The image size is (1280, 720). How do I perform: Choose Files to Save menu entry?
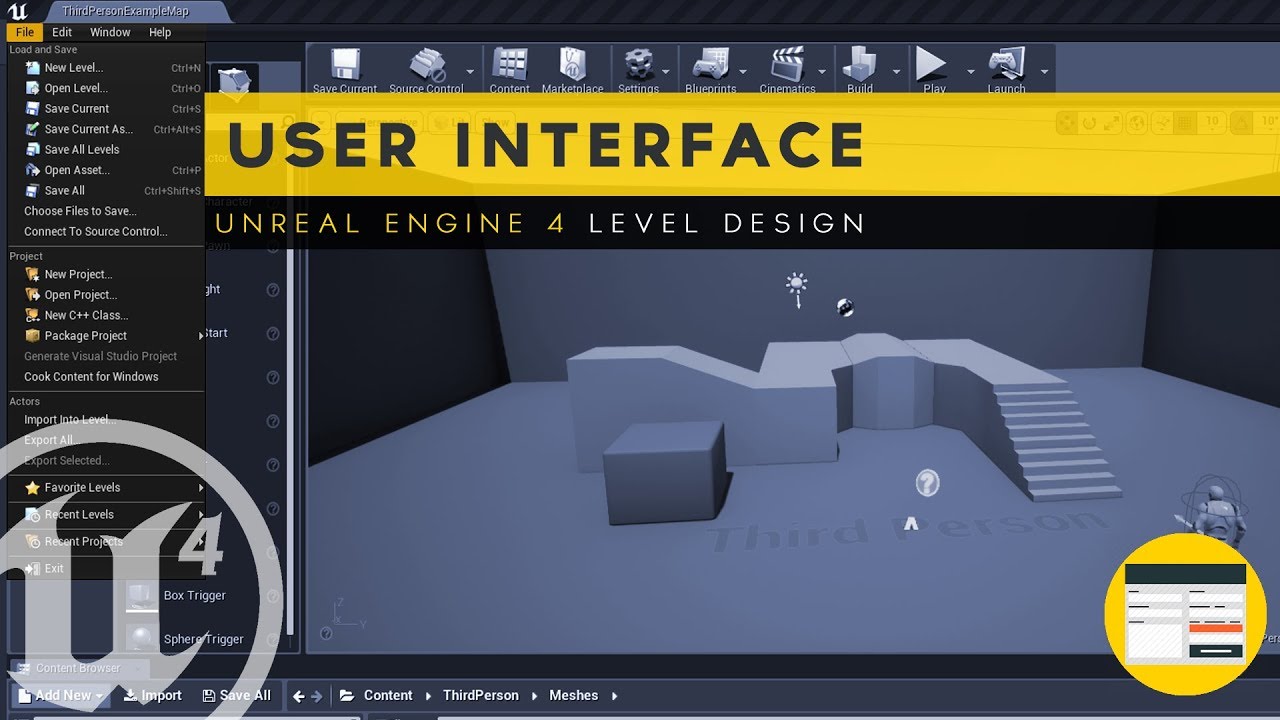(105, 211)
